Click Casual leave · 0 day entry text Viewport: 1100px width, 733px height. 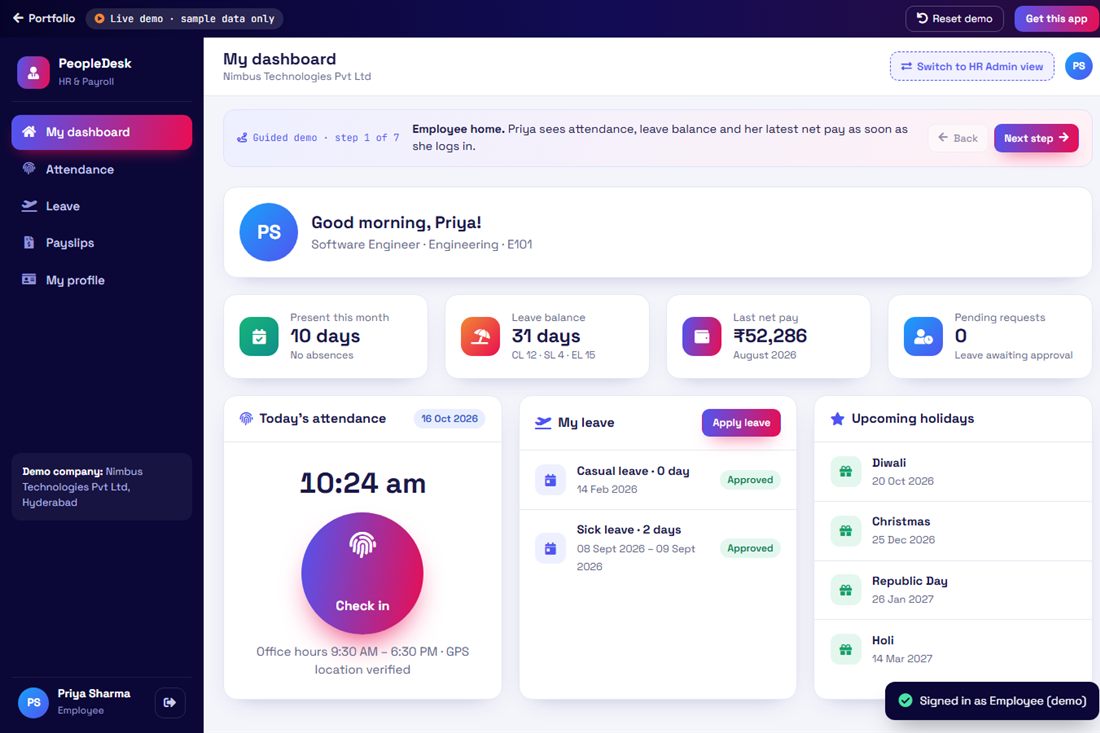633,471
